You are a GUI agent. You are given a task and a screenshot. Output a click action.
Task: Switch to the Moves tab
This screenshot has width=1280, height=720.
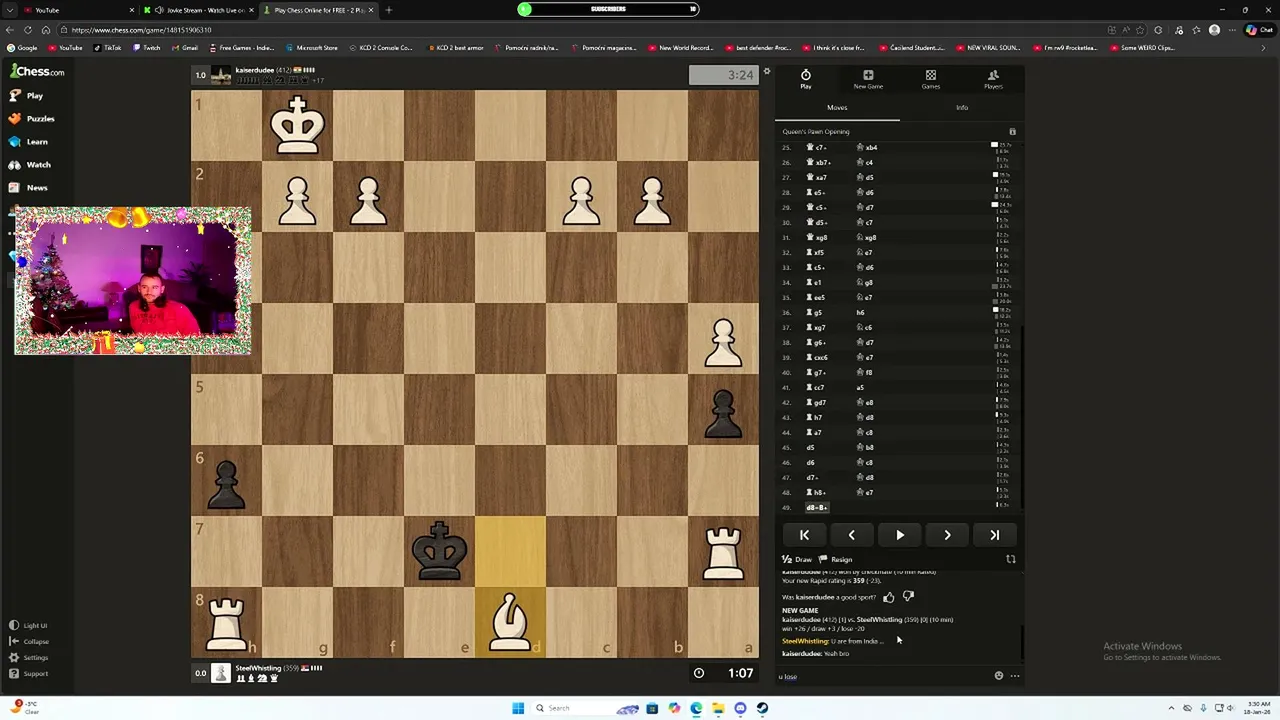(x=837, y=108)
